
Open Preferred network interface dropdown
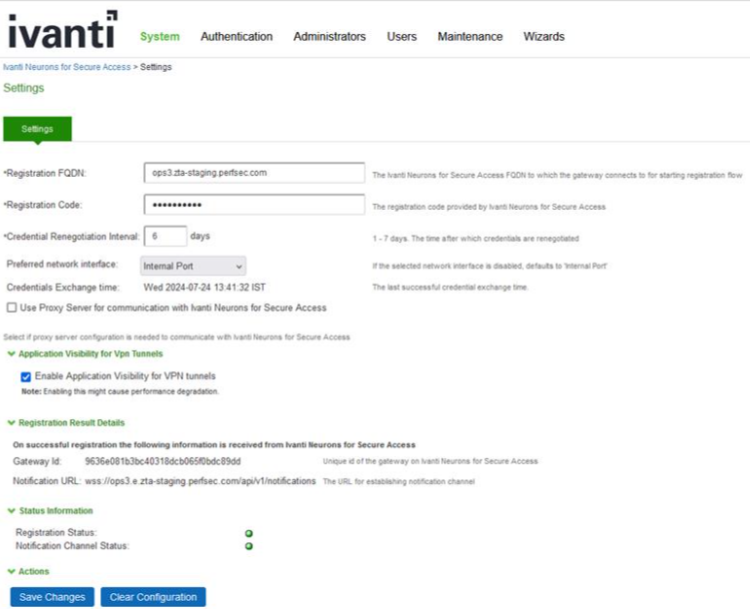tap(192, 266)
